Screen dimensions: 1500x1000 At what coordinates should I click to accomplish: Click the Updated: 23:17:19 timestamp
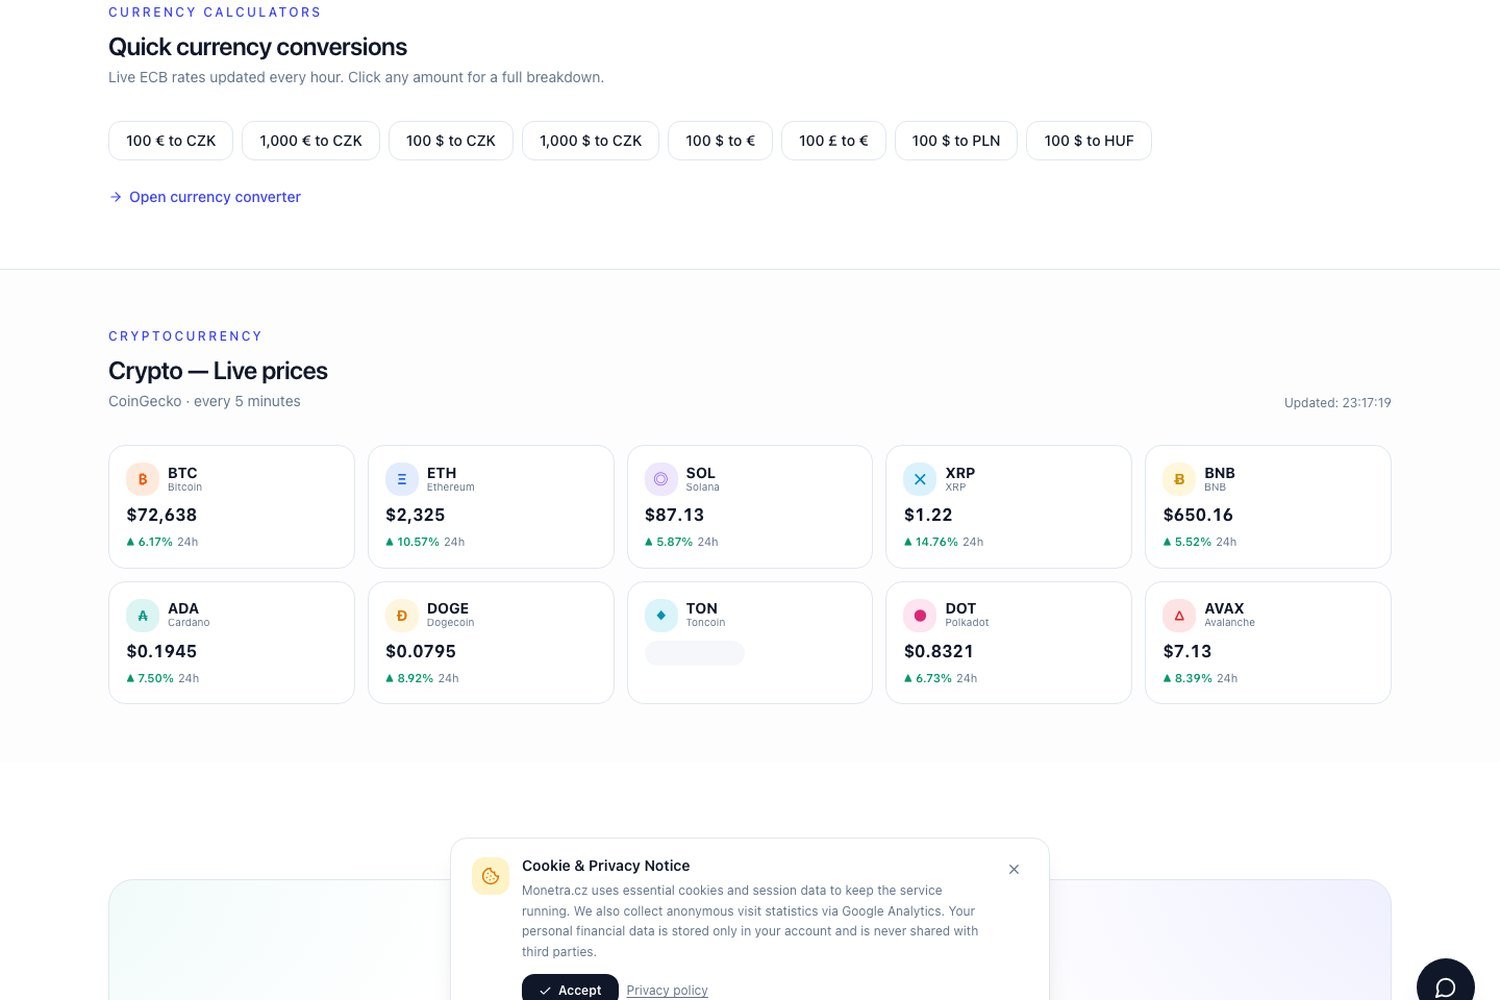[1337, 403]
